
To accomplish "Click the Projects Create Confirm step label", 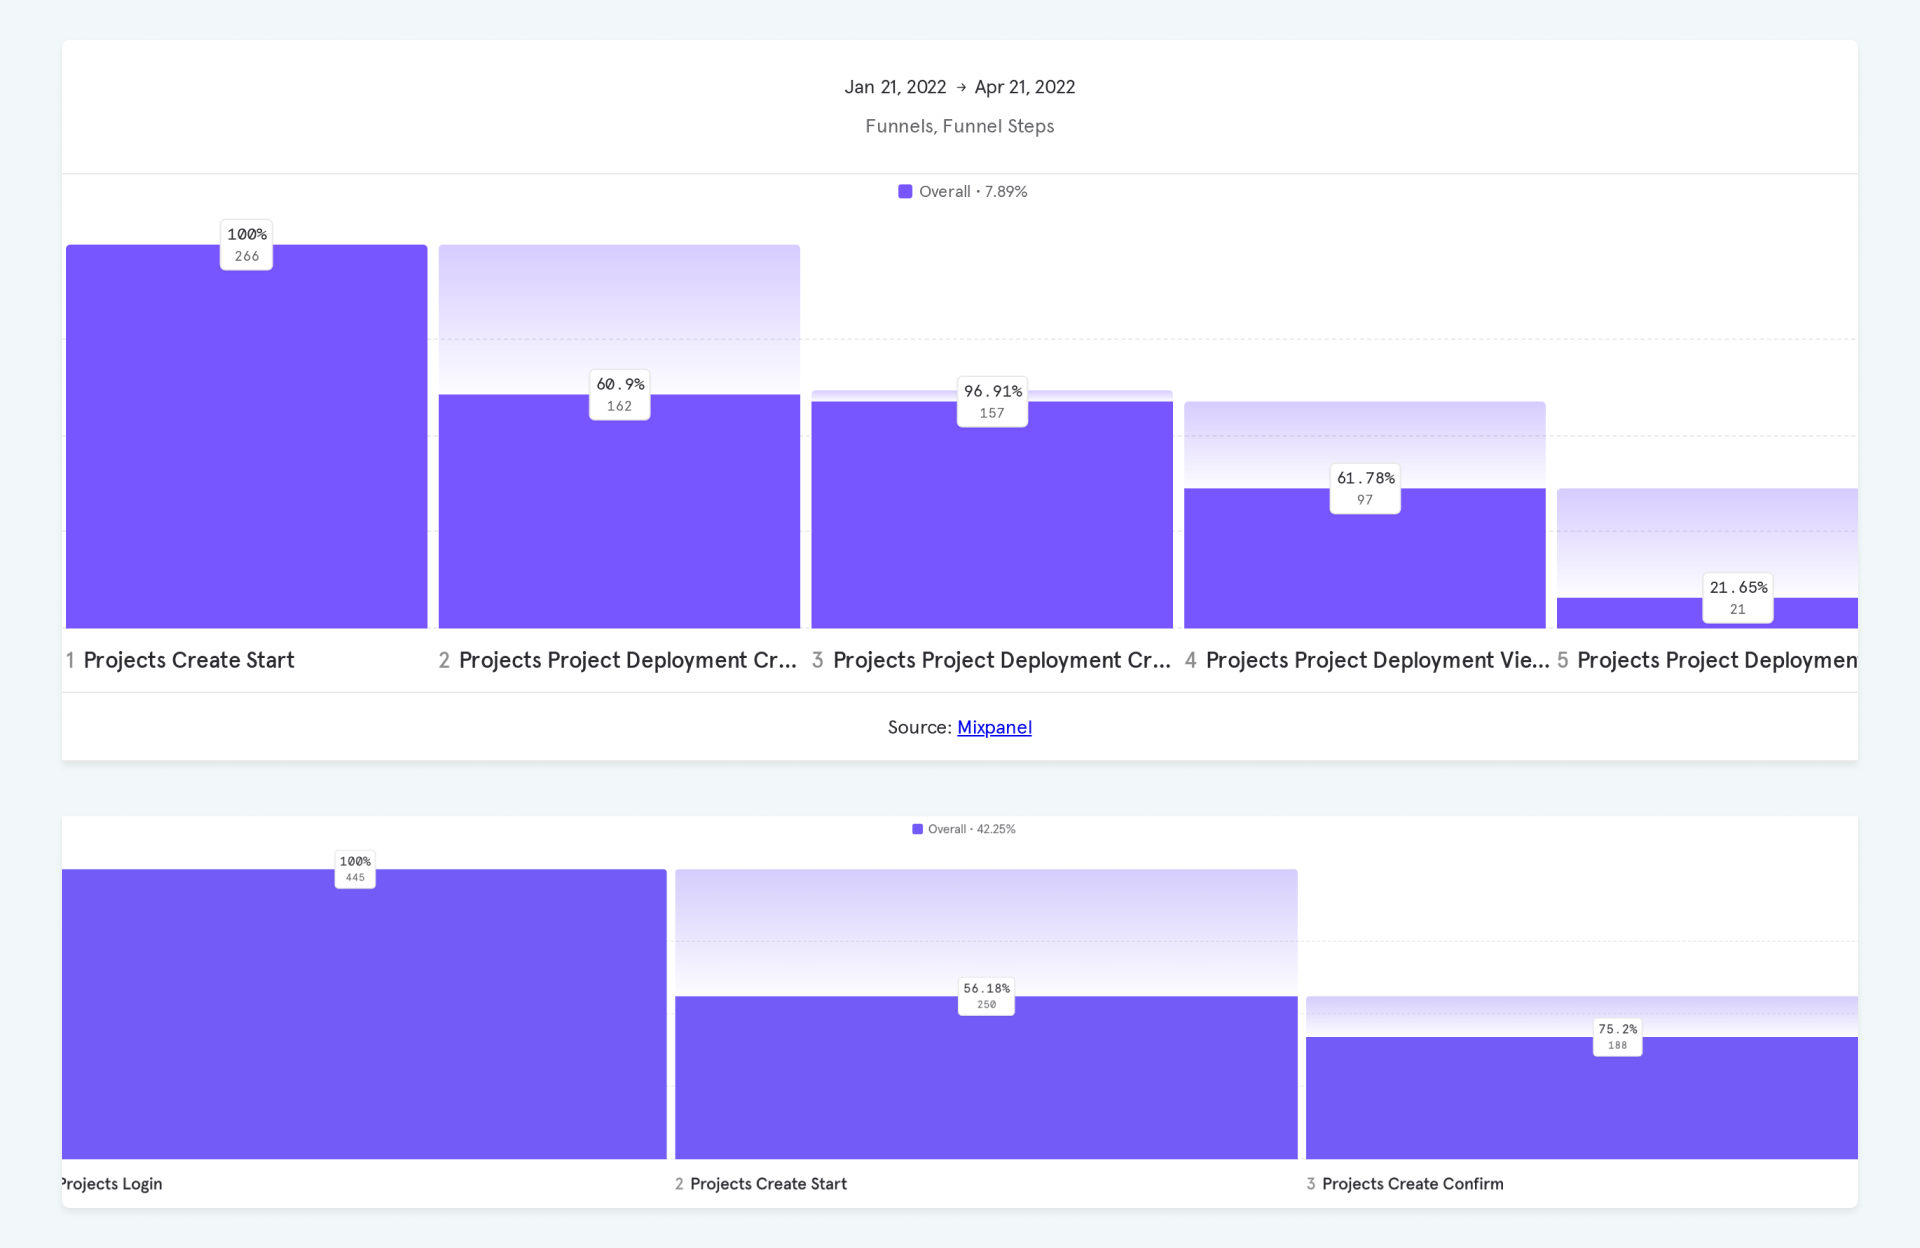I will (x=1412, y=1184).
